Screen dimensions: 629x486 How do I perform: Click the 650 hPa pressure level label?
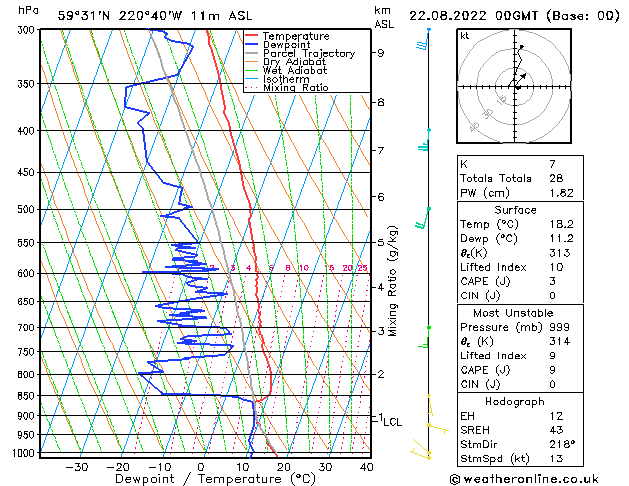(x=28, y=302)
